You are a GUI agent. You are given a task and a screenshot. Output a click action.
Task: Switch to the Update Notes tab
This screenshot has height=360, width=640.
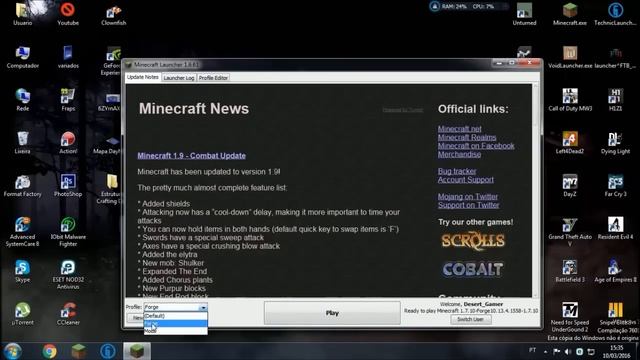[142, 77]
